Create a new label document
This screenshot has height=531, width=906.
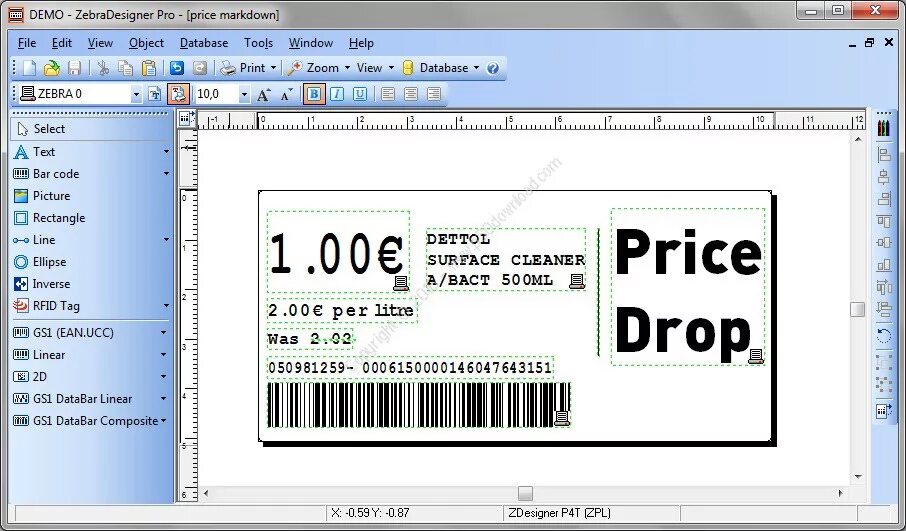[x=29, y=68]
